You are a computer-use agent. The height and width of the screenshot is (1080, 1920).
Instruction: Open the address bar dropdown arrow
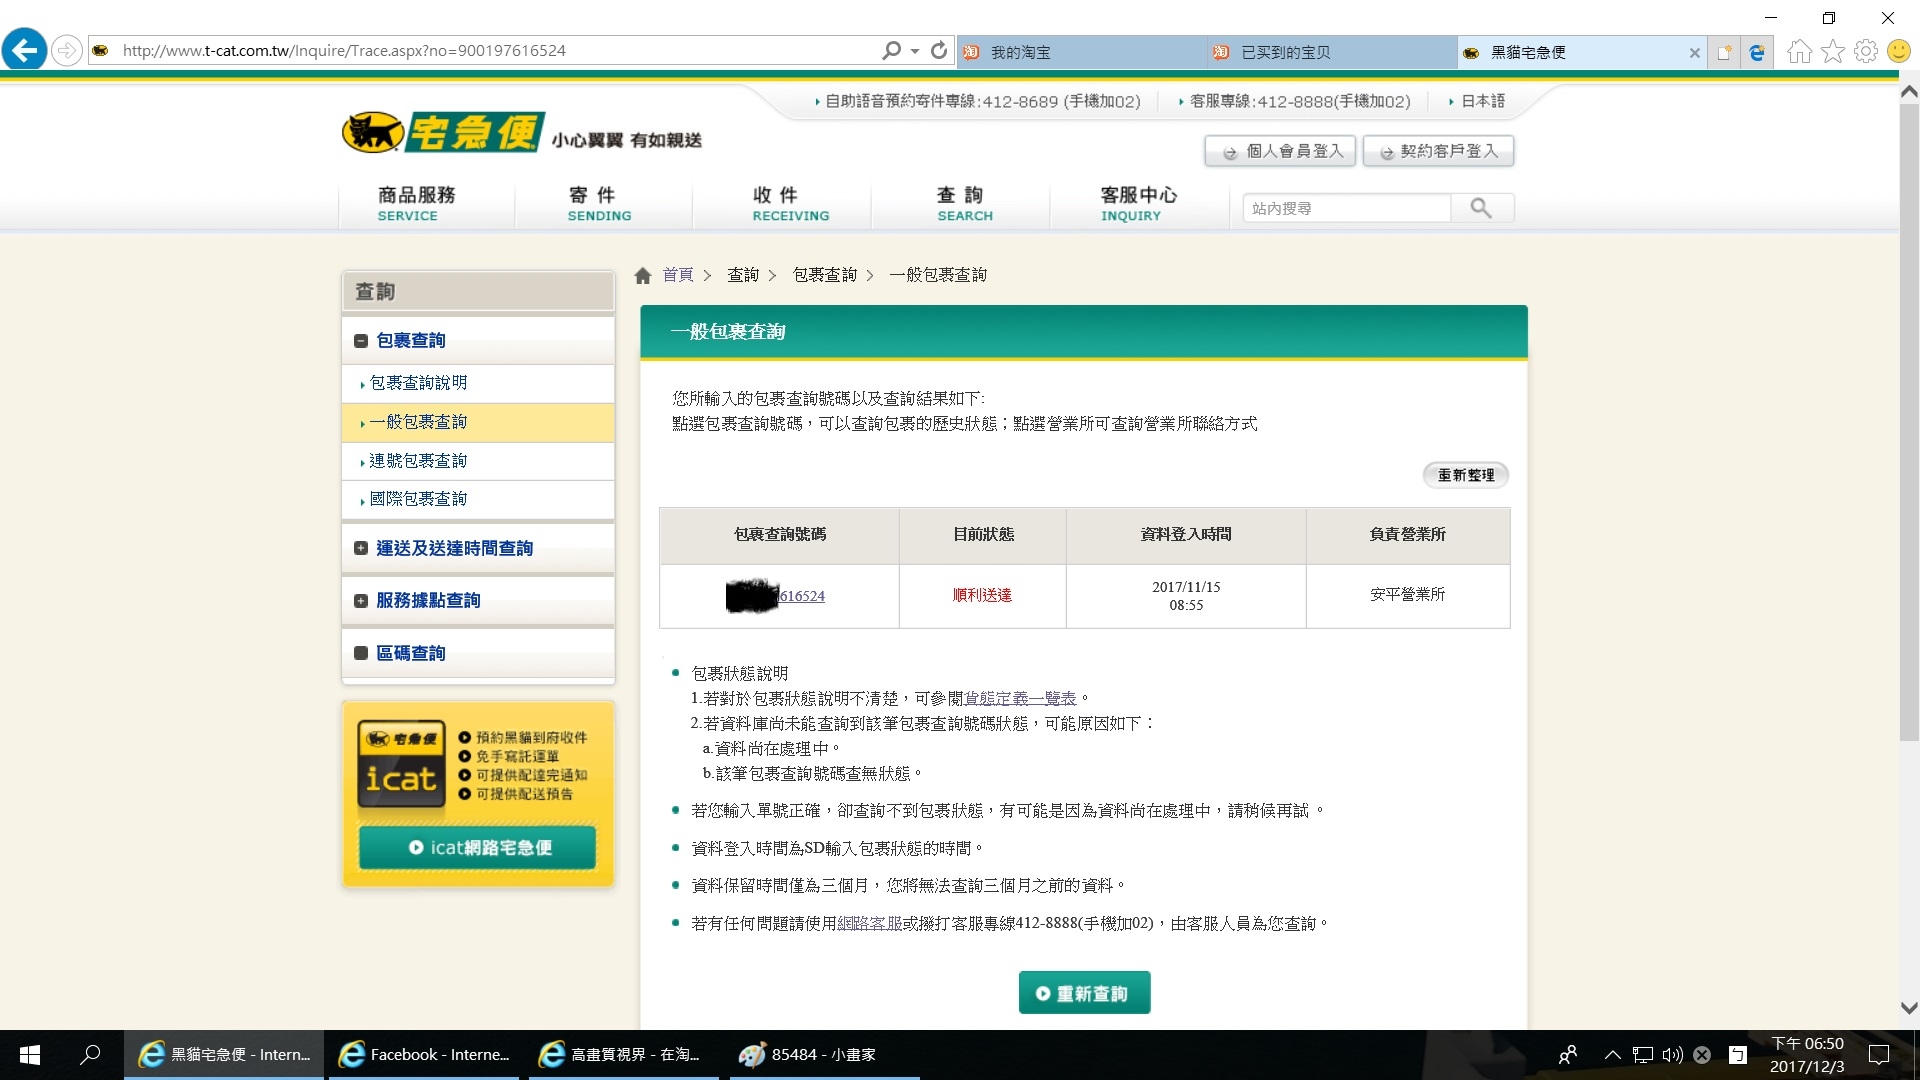[915, 50]
